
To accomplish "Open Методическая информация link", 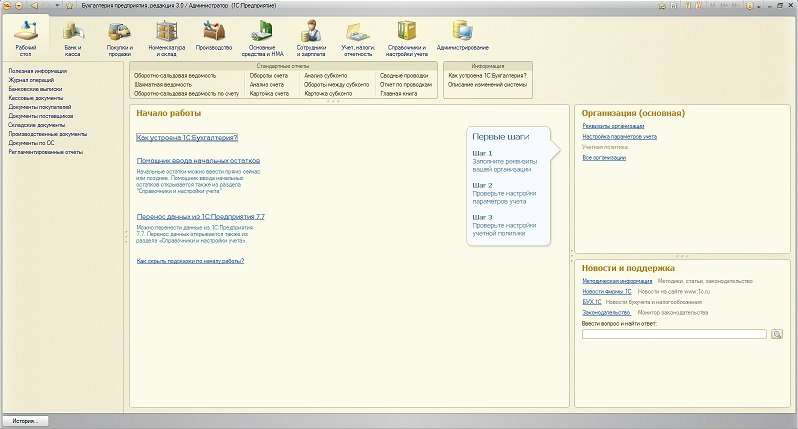I will (617, 281).
